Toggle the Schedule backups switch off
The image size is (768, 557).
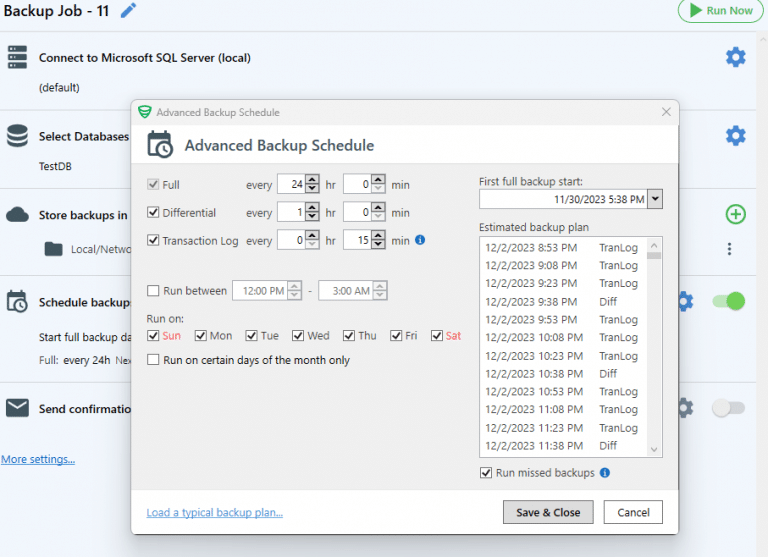(729, 301)
